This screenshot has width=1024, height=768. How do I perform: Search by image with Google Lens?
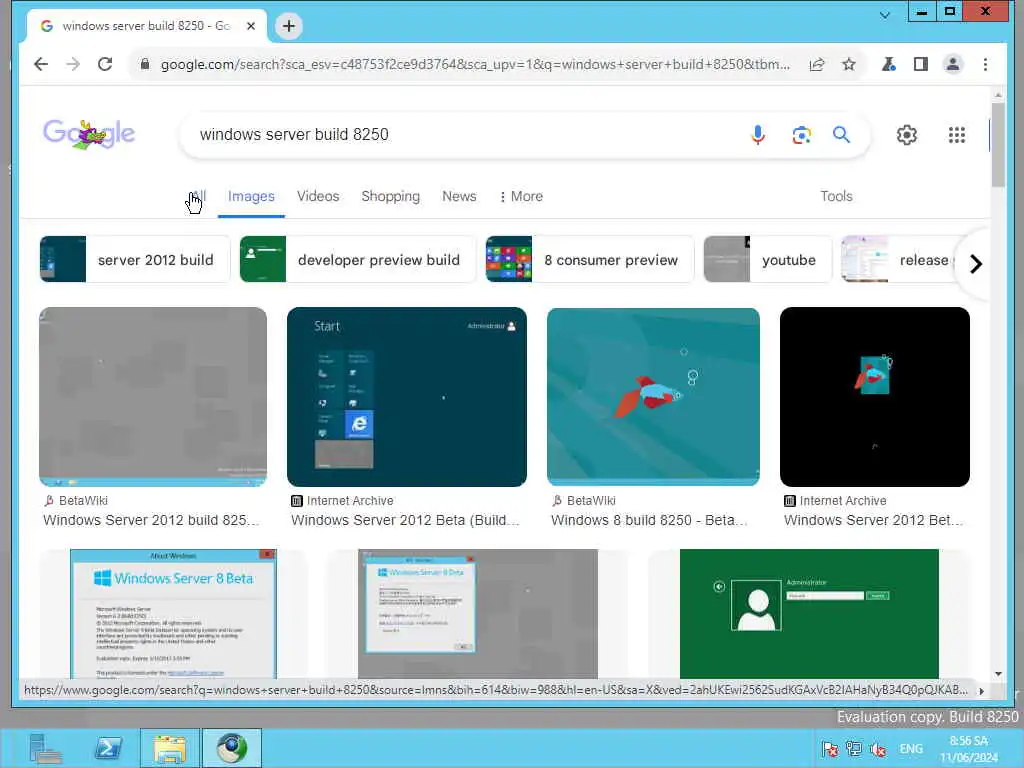pos(801,135)
